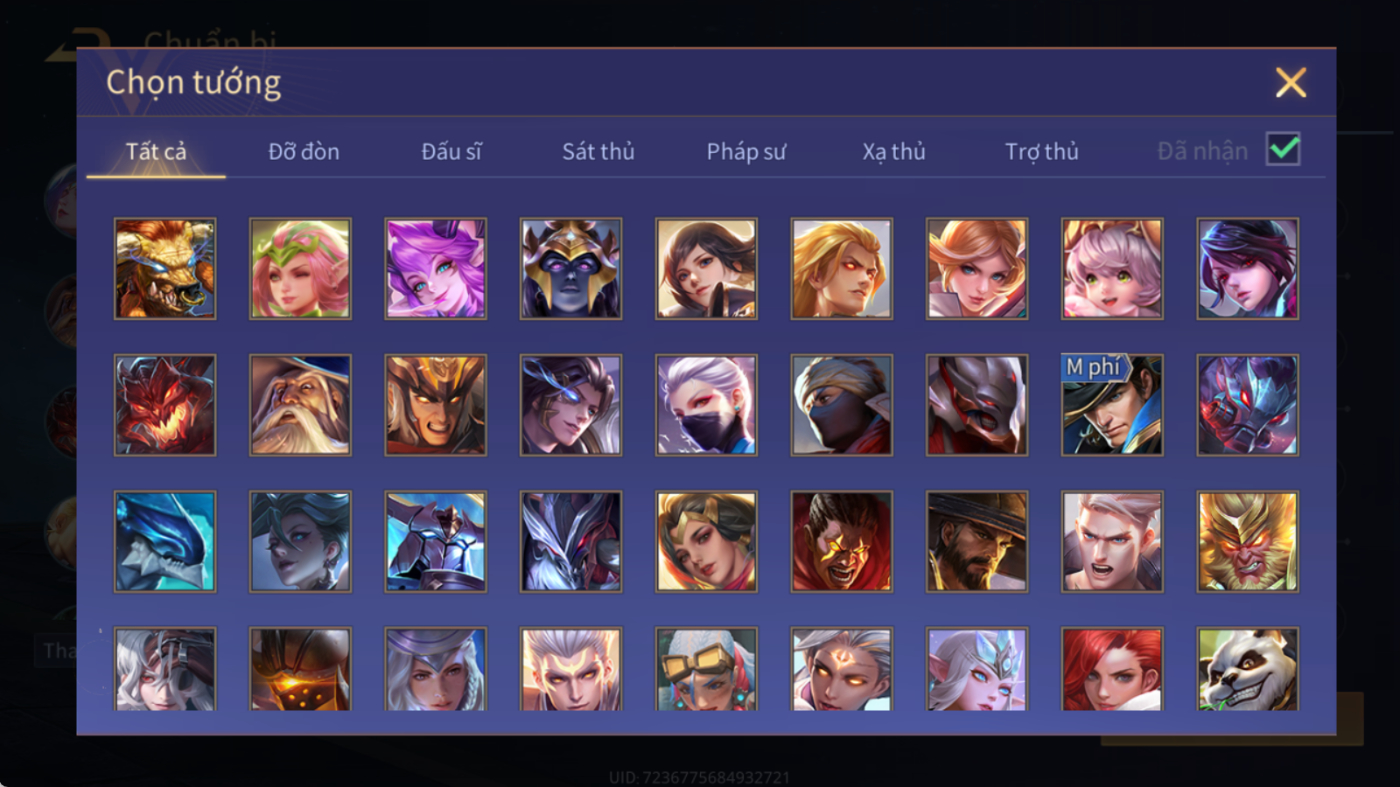Pick the golden monkey king hero
The image size is (1400, 787).
[x=1247, y=541]
